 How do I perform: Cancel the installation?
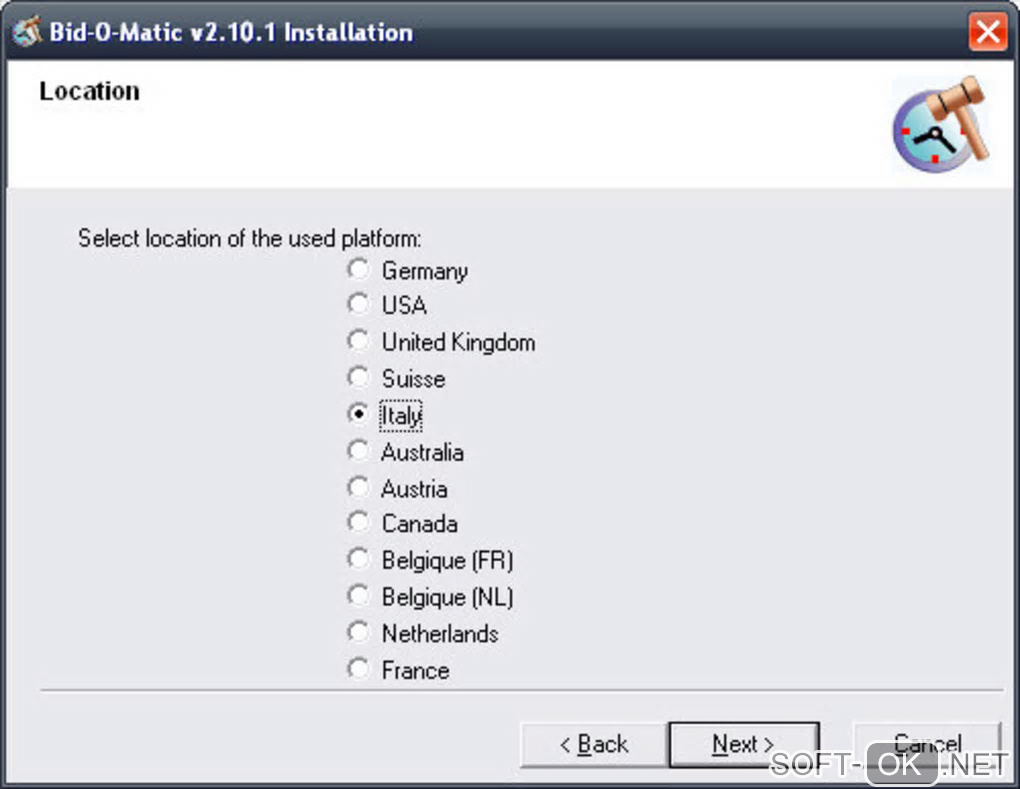[927, 744]
